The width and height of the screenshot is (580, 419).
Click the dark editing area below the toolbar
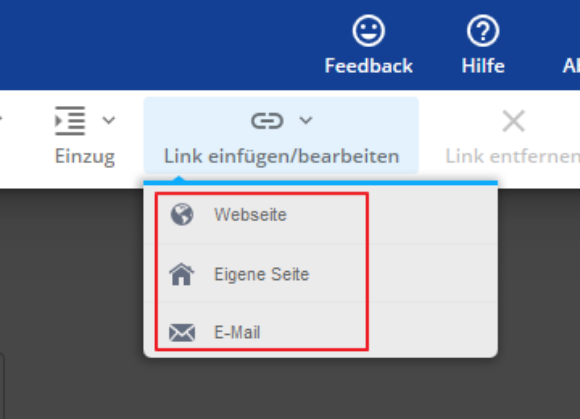pos(70,296)
